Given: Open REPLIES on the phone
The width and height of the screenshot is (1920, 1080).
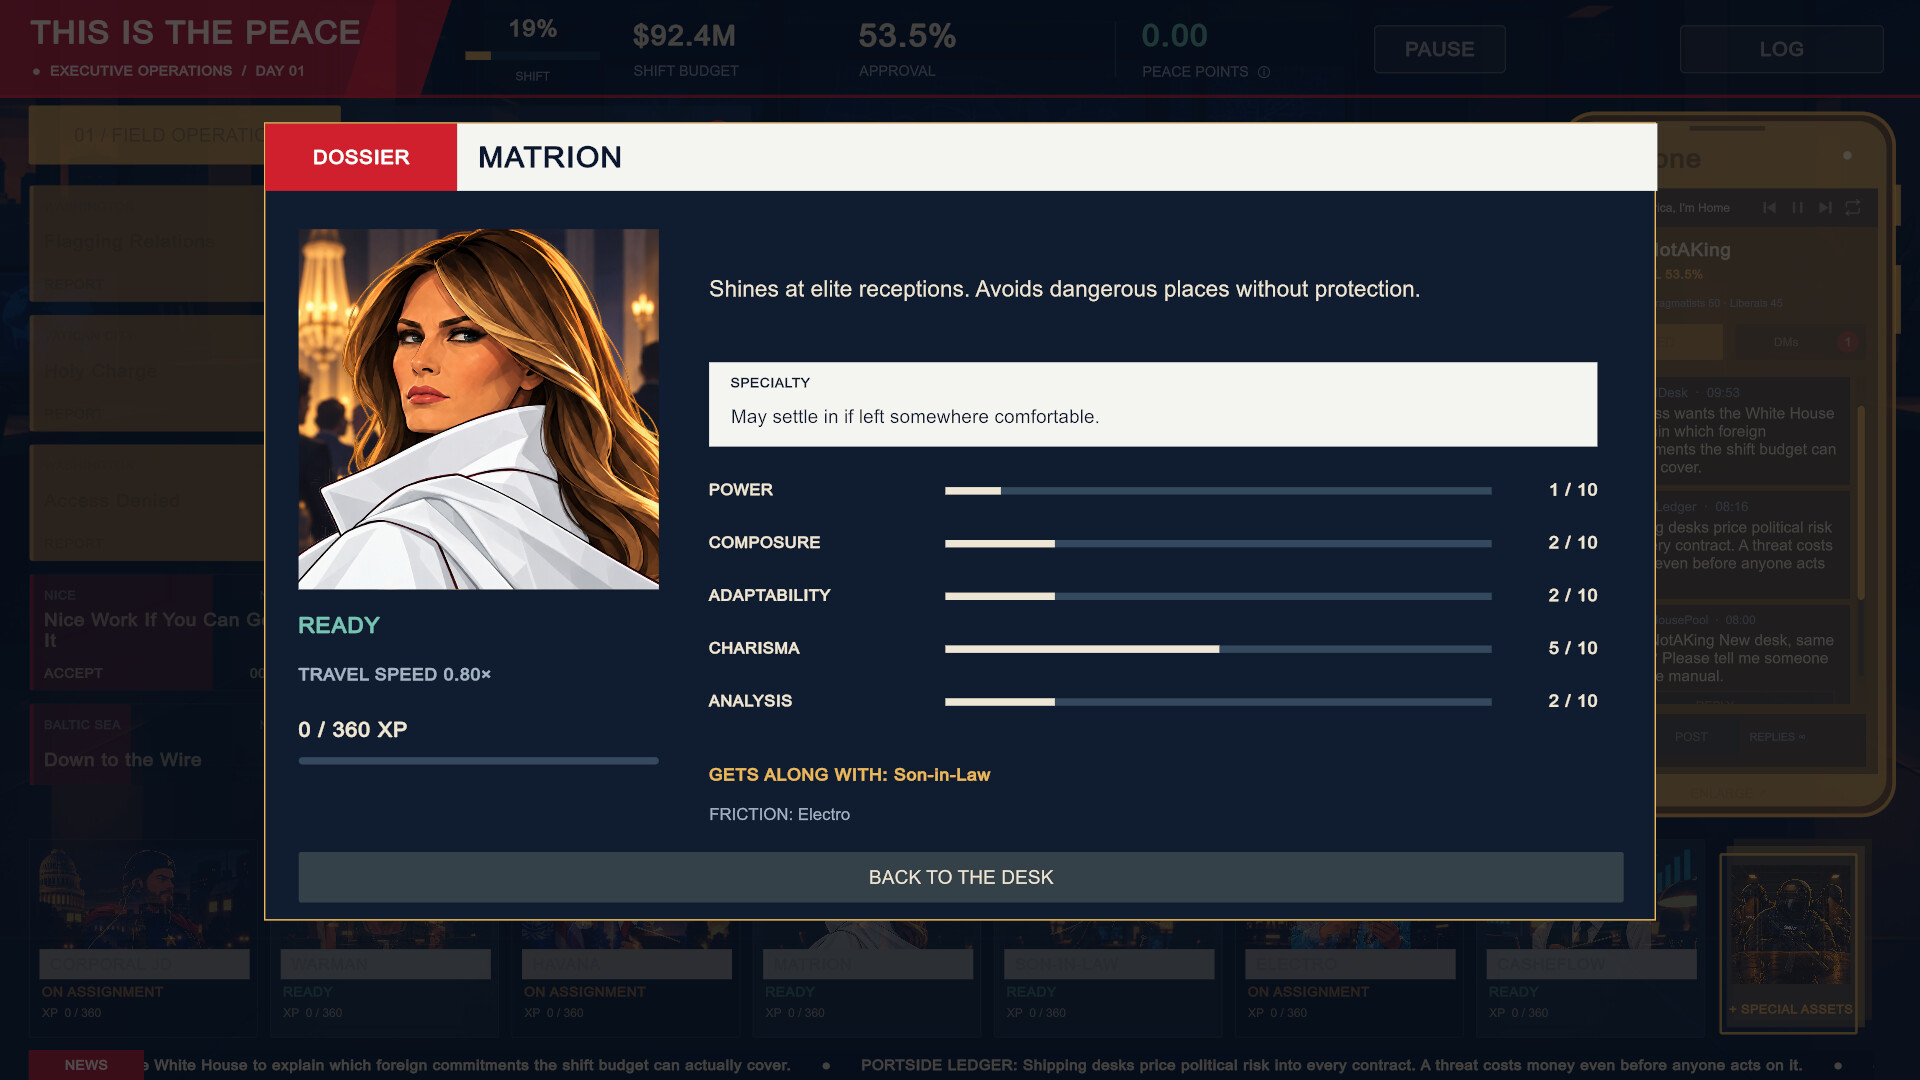Looking at the screenshot, I should coord(1776,737).
